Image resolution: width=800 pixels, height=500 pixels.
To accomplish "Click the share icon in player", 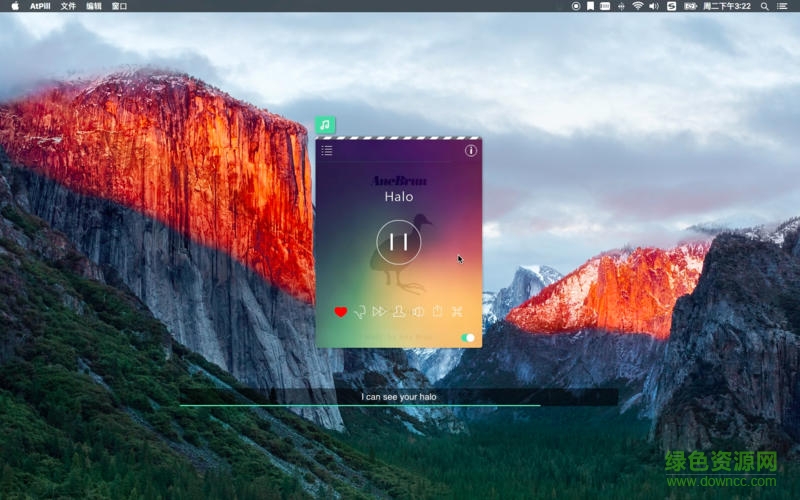I will [x=437, y=312].
